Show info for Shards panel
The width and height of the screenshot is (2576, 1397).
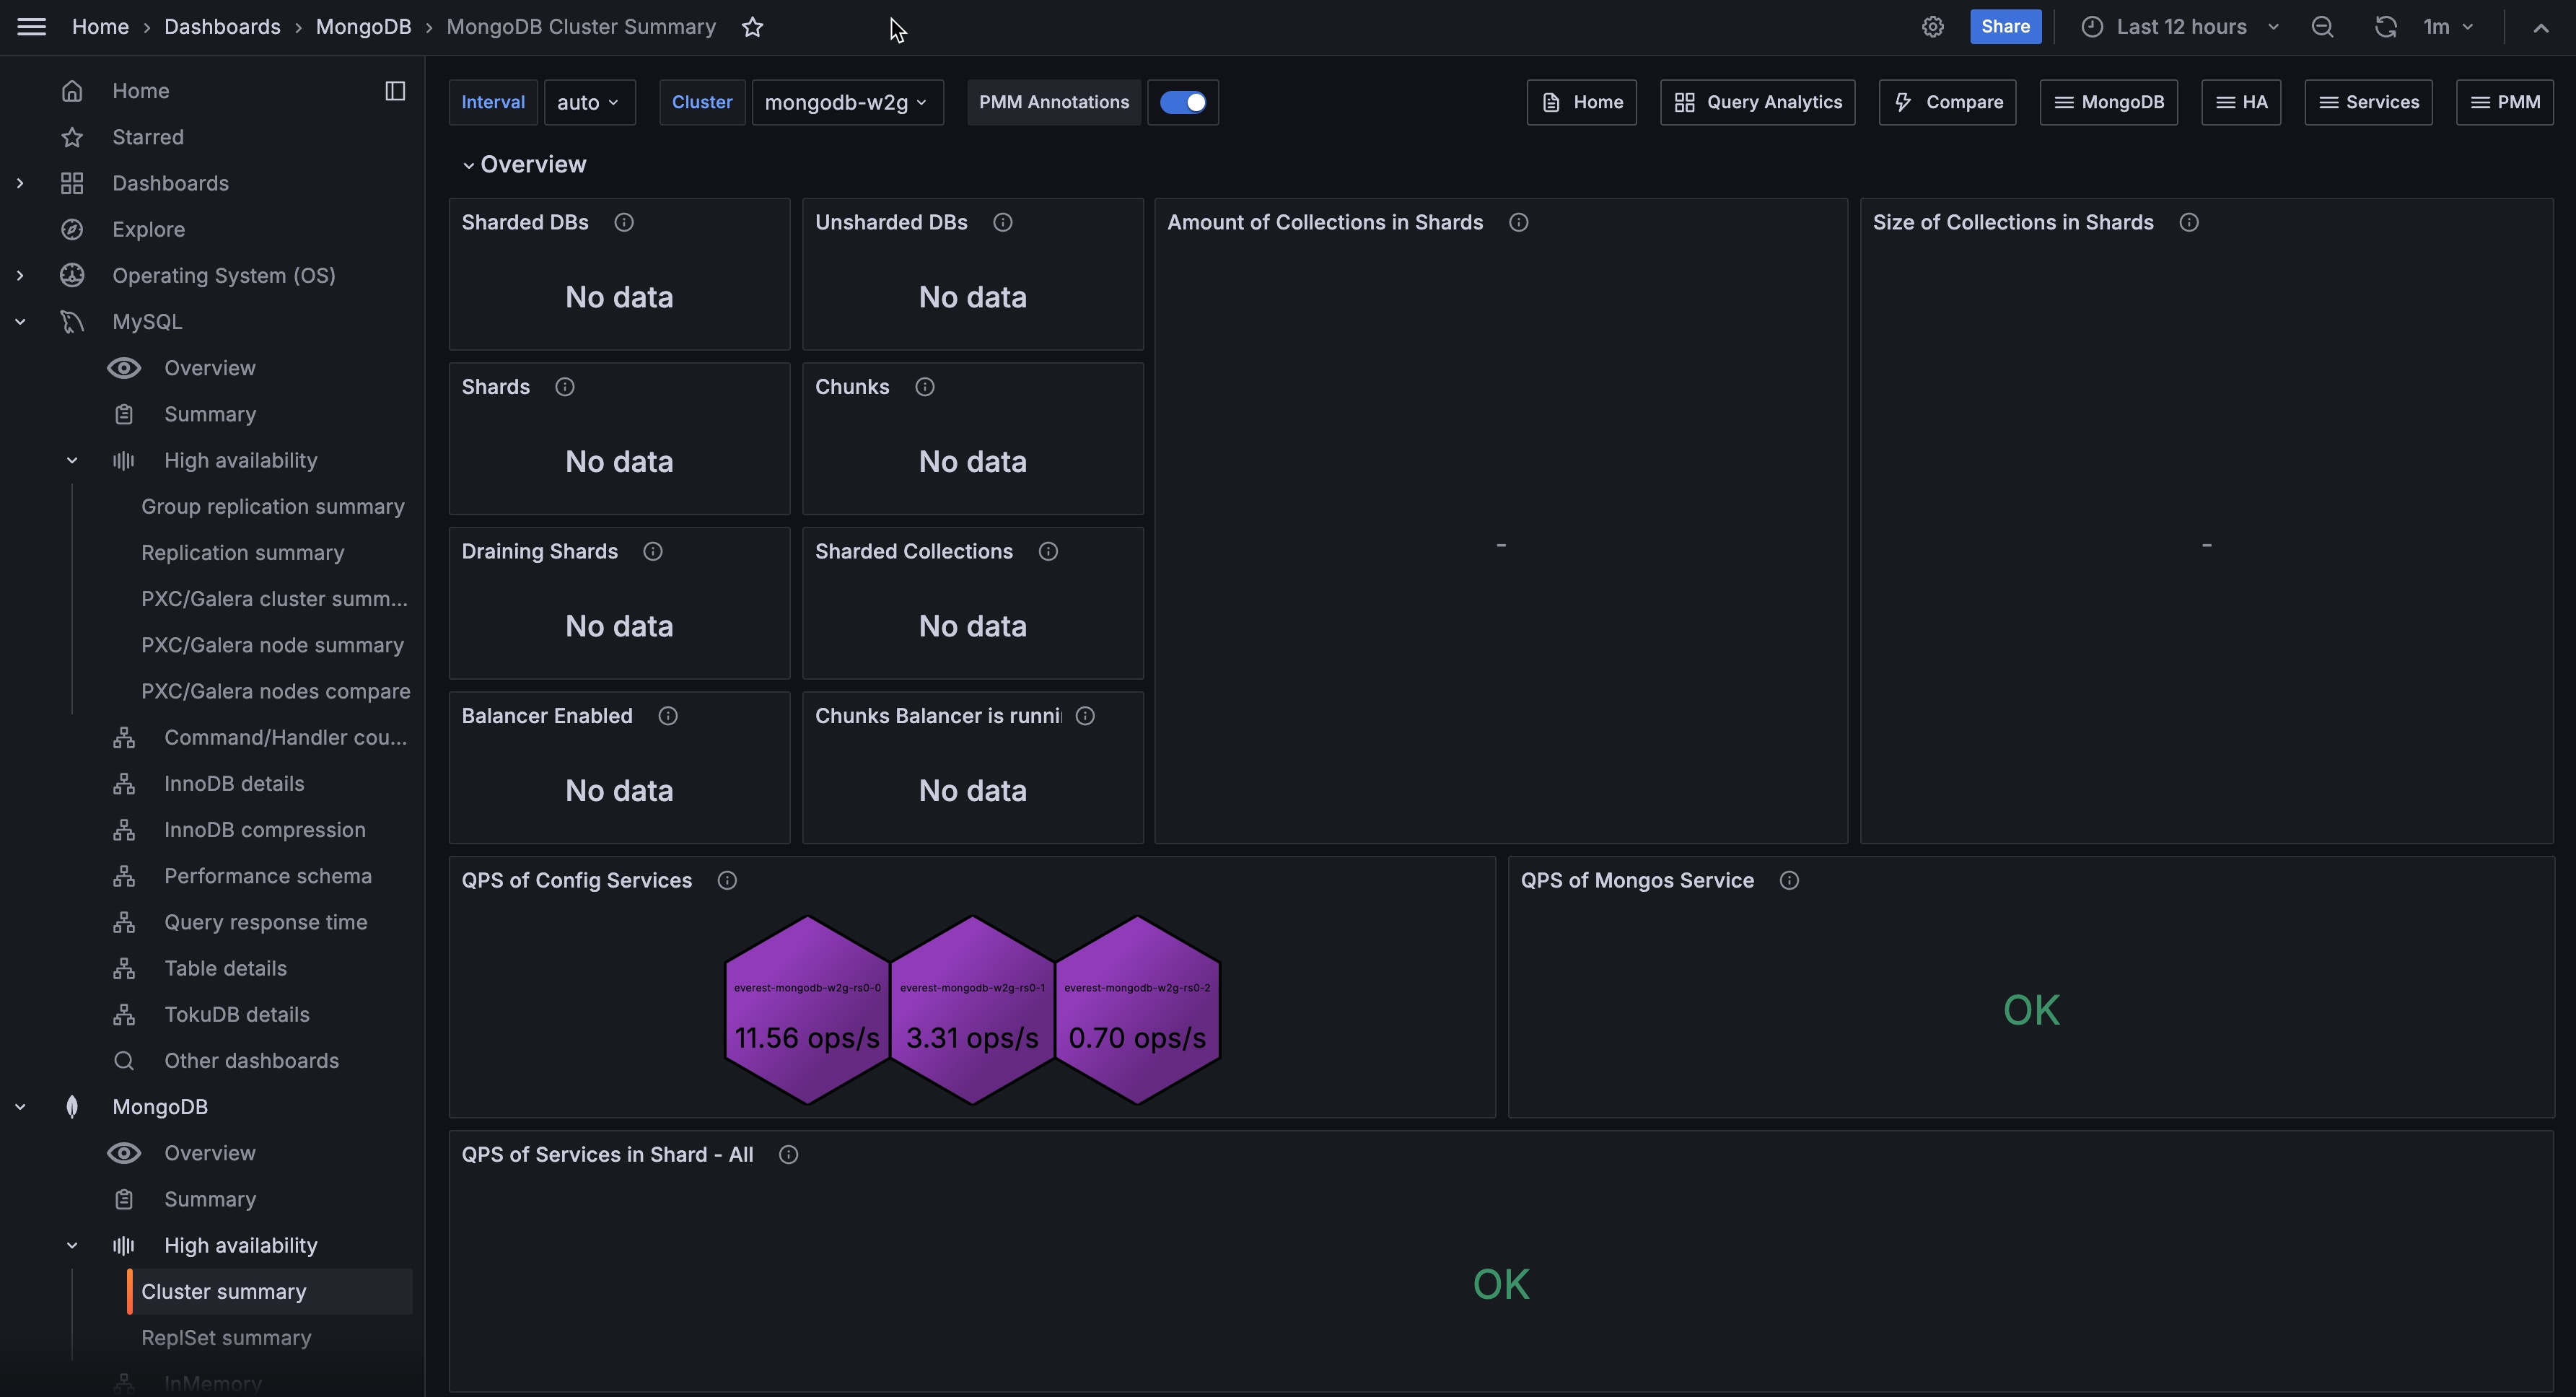564,387
